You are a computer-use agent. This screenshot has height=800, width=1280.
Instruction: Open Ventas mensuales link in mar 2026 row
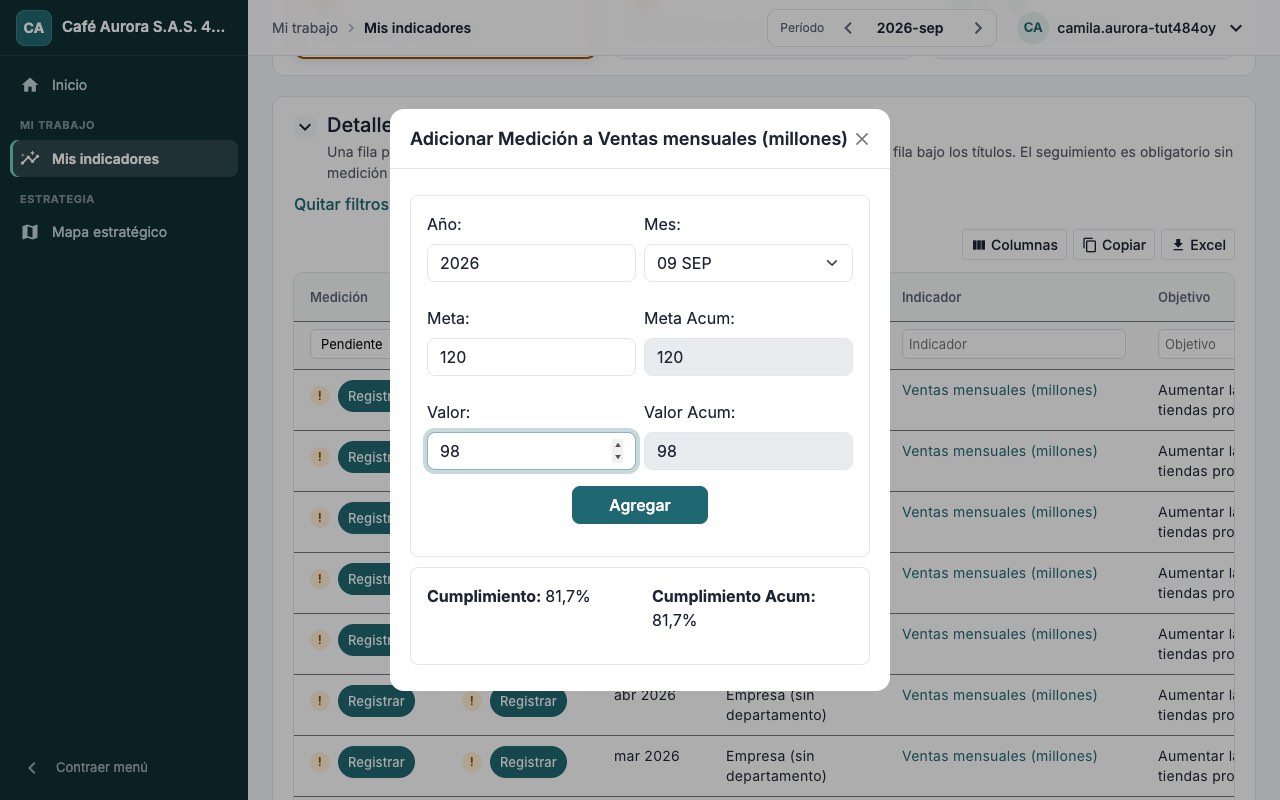click(x=999, y=756)
